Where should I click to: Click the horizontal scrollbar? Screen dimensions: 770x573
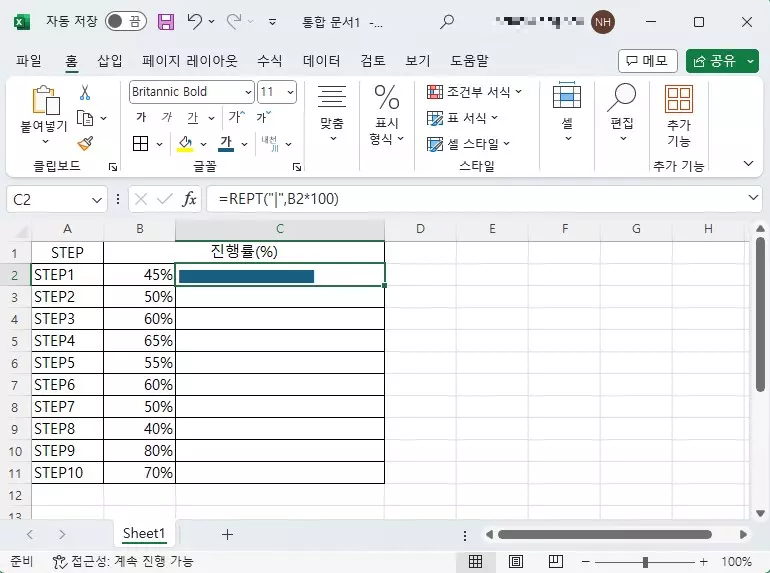[605, 534]
